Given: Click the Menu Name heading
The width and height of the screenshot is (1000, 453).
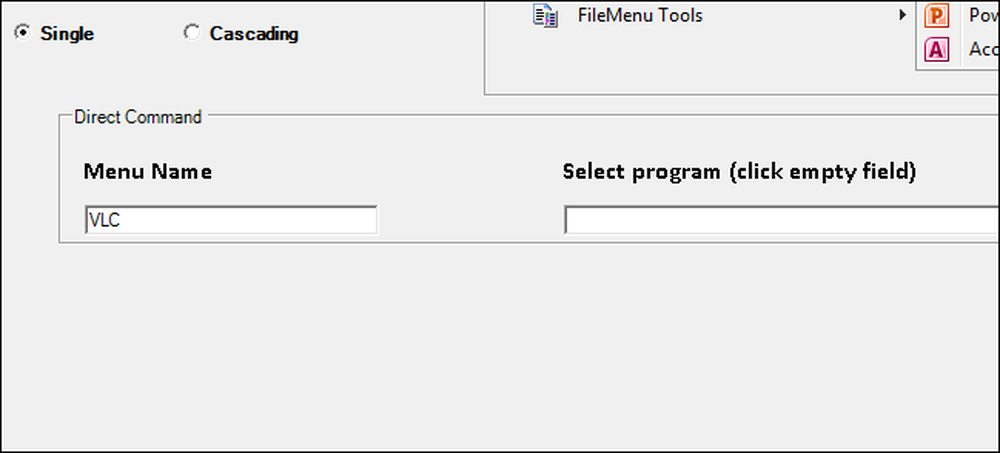Looking at the screenshot, I should point(148,172).
